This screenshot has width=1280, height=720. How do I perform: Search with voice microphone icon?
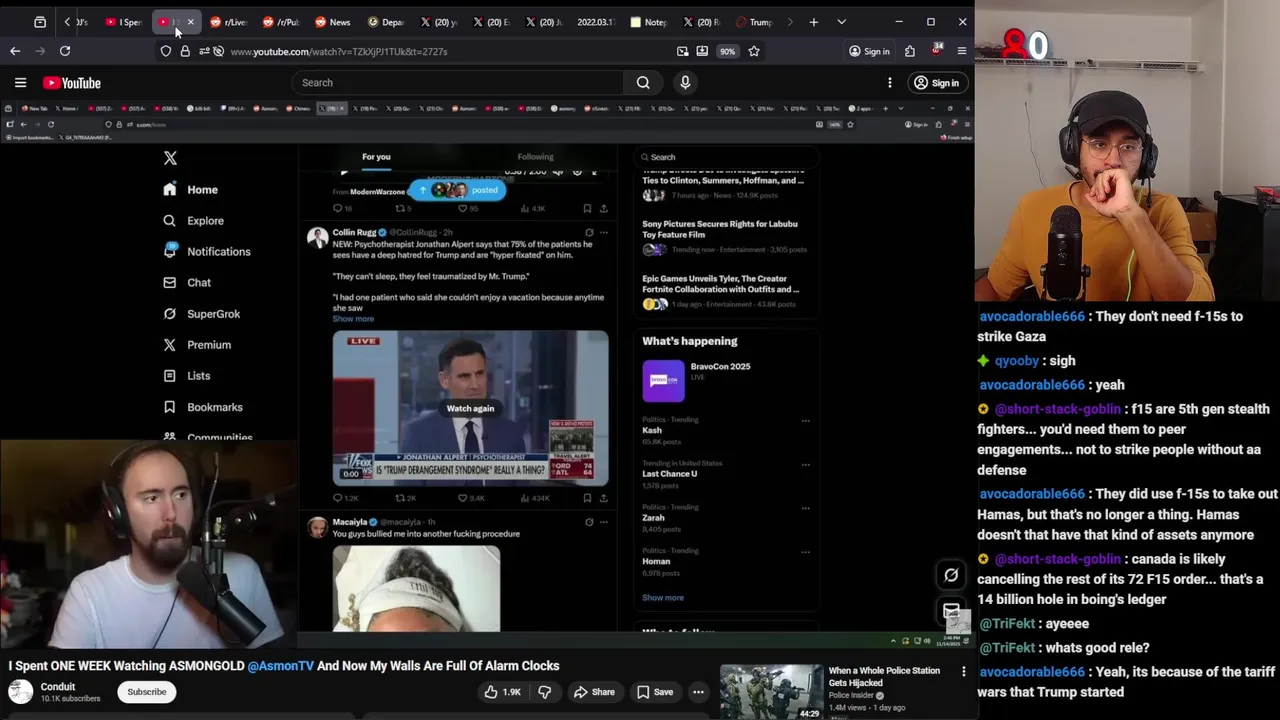tap(685, 83)
